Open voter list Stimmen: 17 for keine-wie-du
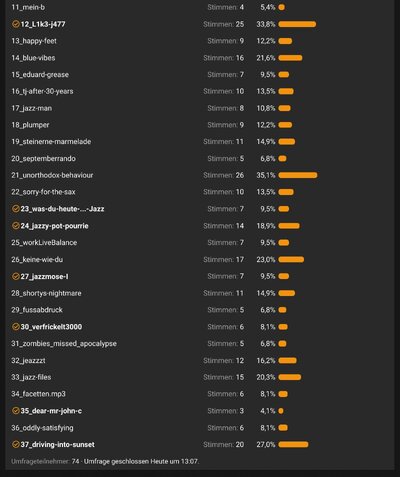The height and width of the screenshot is (477, 400). (224, 259)
